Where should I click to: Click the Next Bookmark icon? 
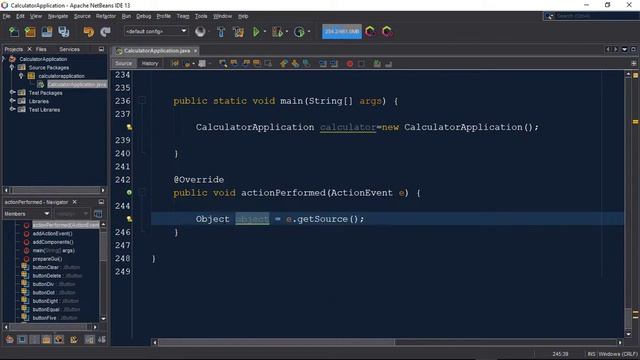(295, 64)
